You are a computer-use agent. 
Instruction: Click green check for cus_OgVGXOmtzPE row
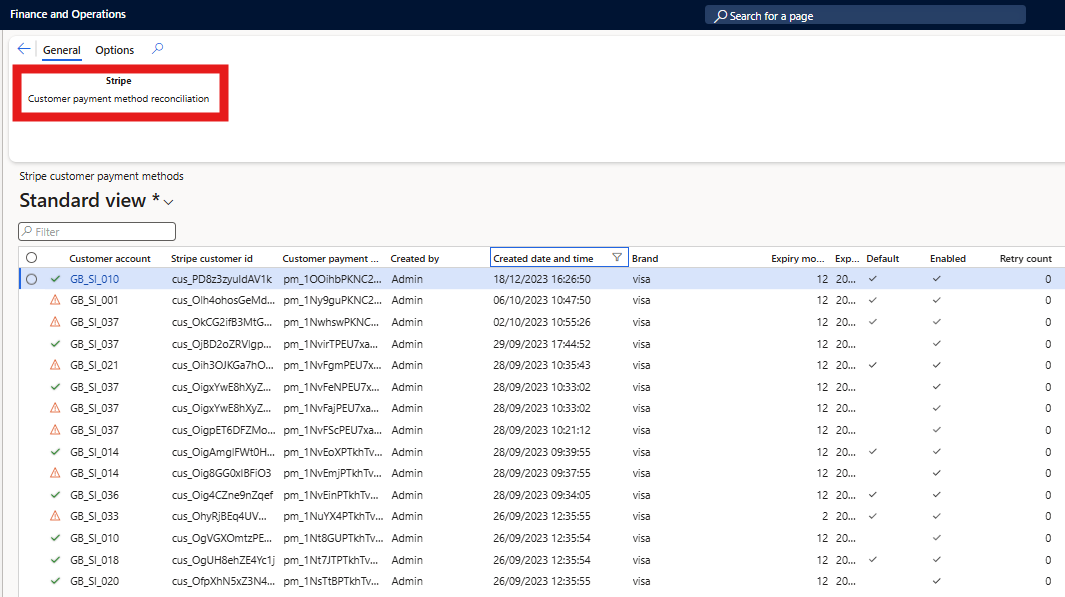[x=56, y=538]
